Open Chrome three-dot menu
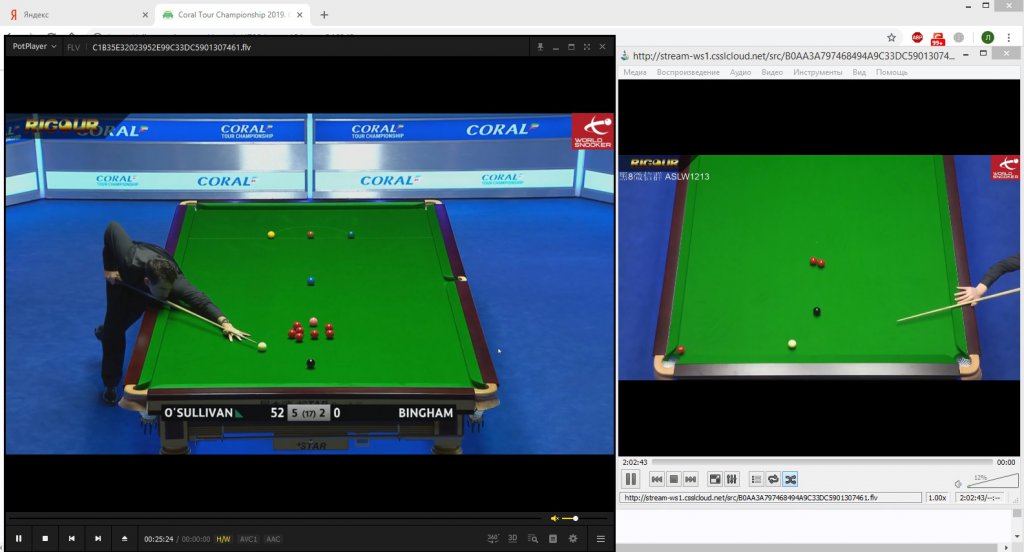The image size is (1024, 552). click(x=1009, y=37)
